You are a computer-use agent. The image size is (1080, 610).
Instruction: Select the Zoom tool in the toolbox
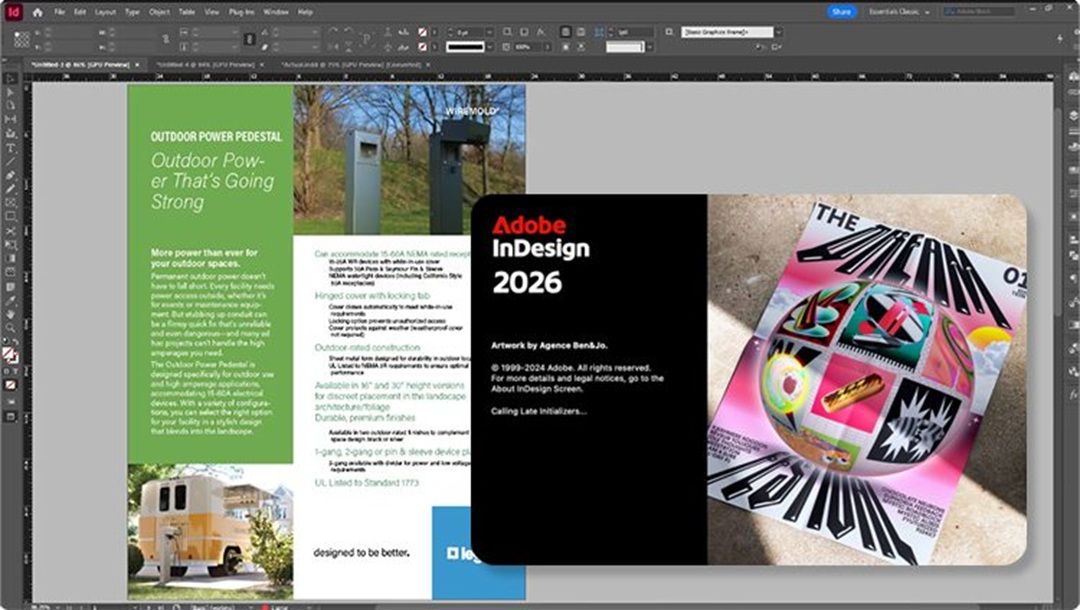(11, 326)
